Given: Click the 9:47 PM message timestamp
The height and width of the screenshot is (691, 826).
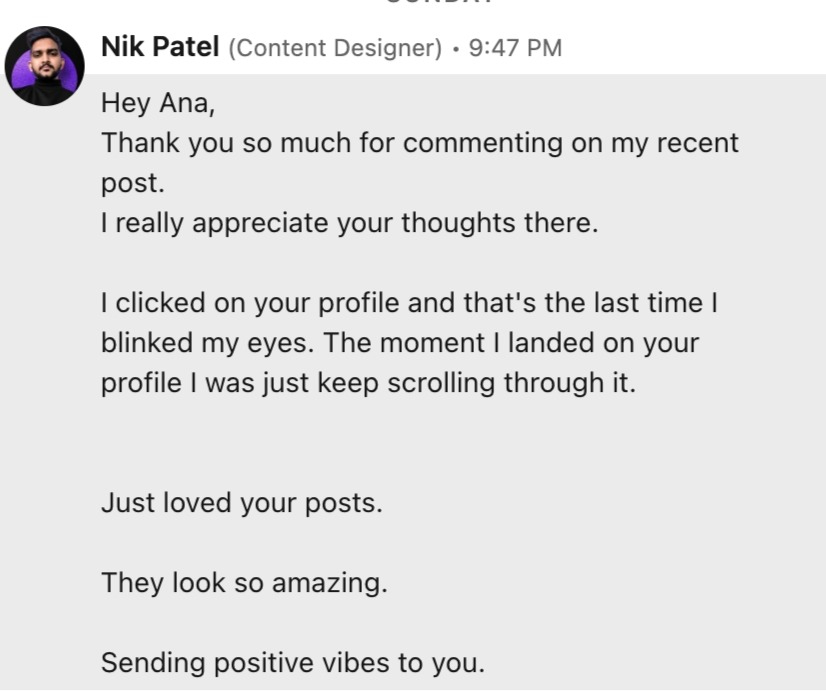Looking at the screenshot, I should pyautogui.click(x=515, y=48).
